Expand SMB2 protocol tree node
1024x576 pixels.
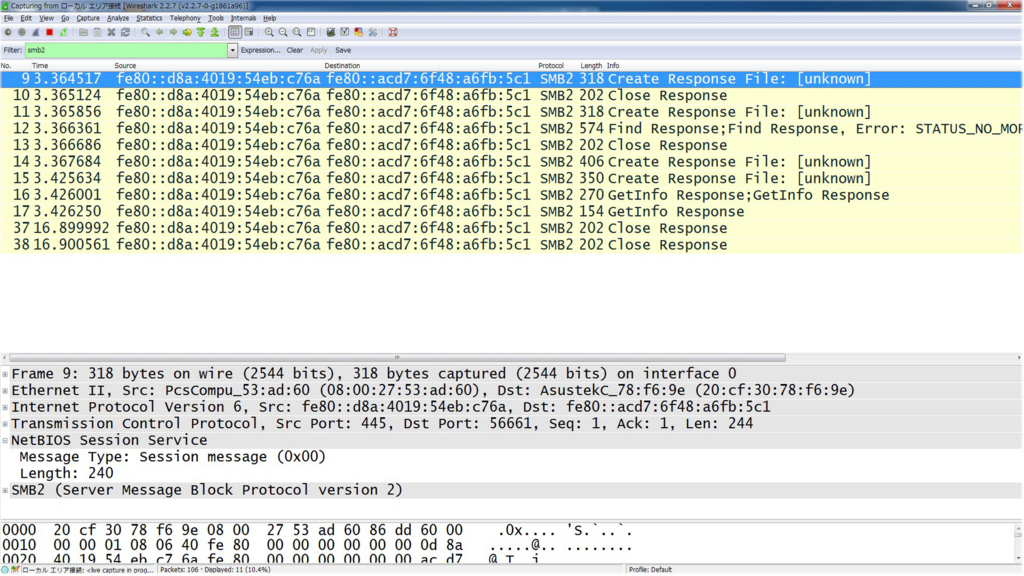pyautogui.click(x=5, y=490)
